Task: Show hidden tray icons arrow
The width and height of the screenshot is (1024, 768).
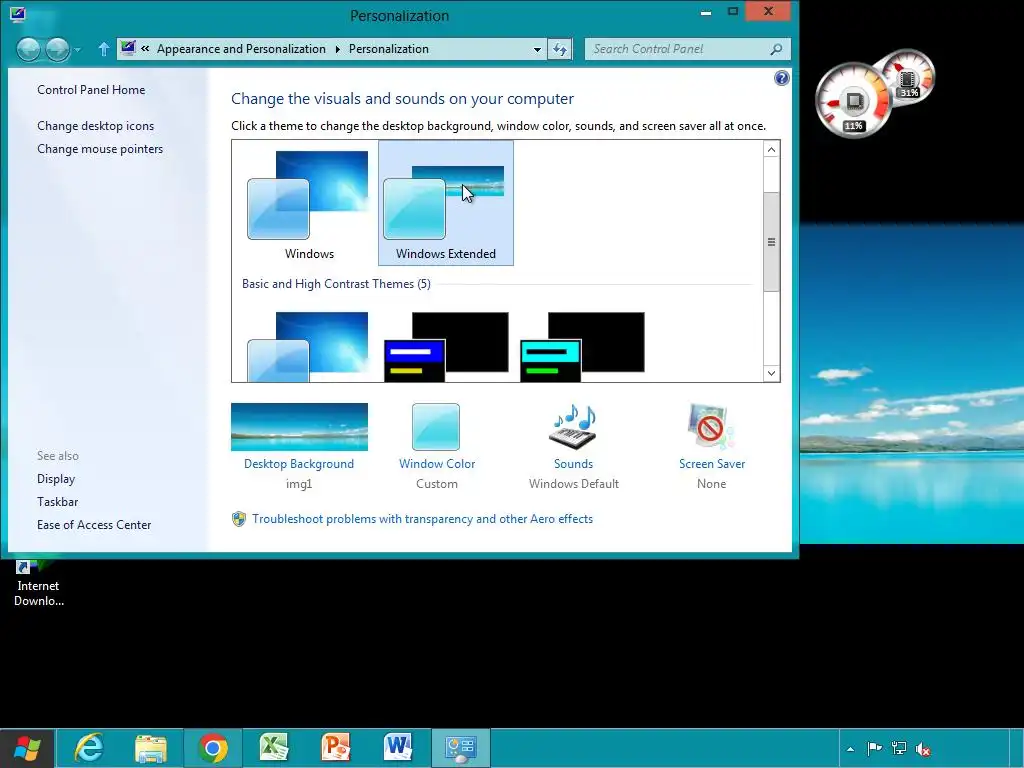Action: click(850, 749)
